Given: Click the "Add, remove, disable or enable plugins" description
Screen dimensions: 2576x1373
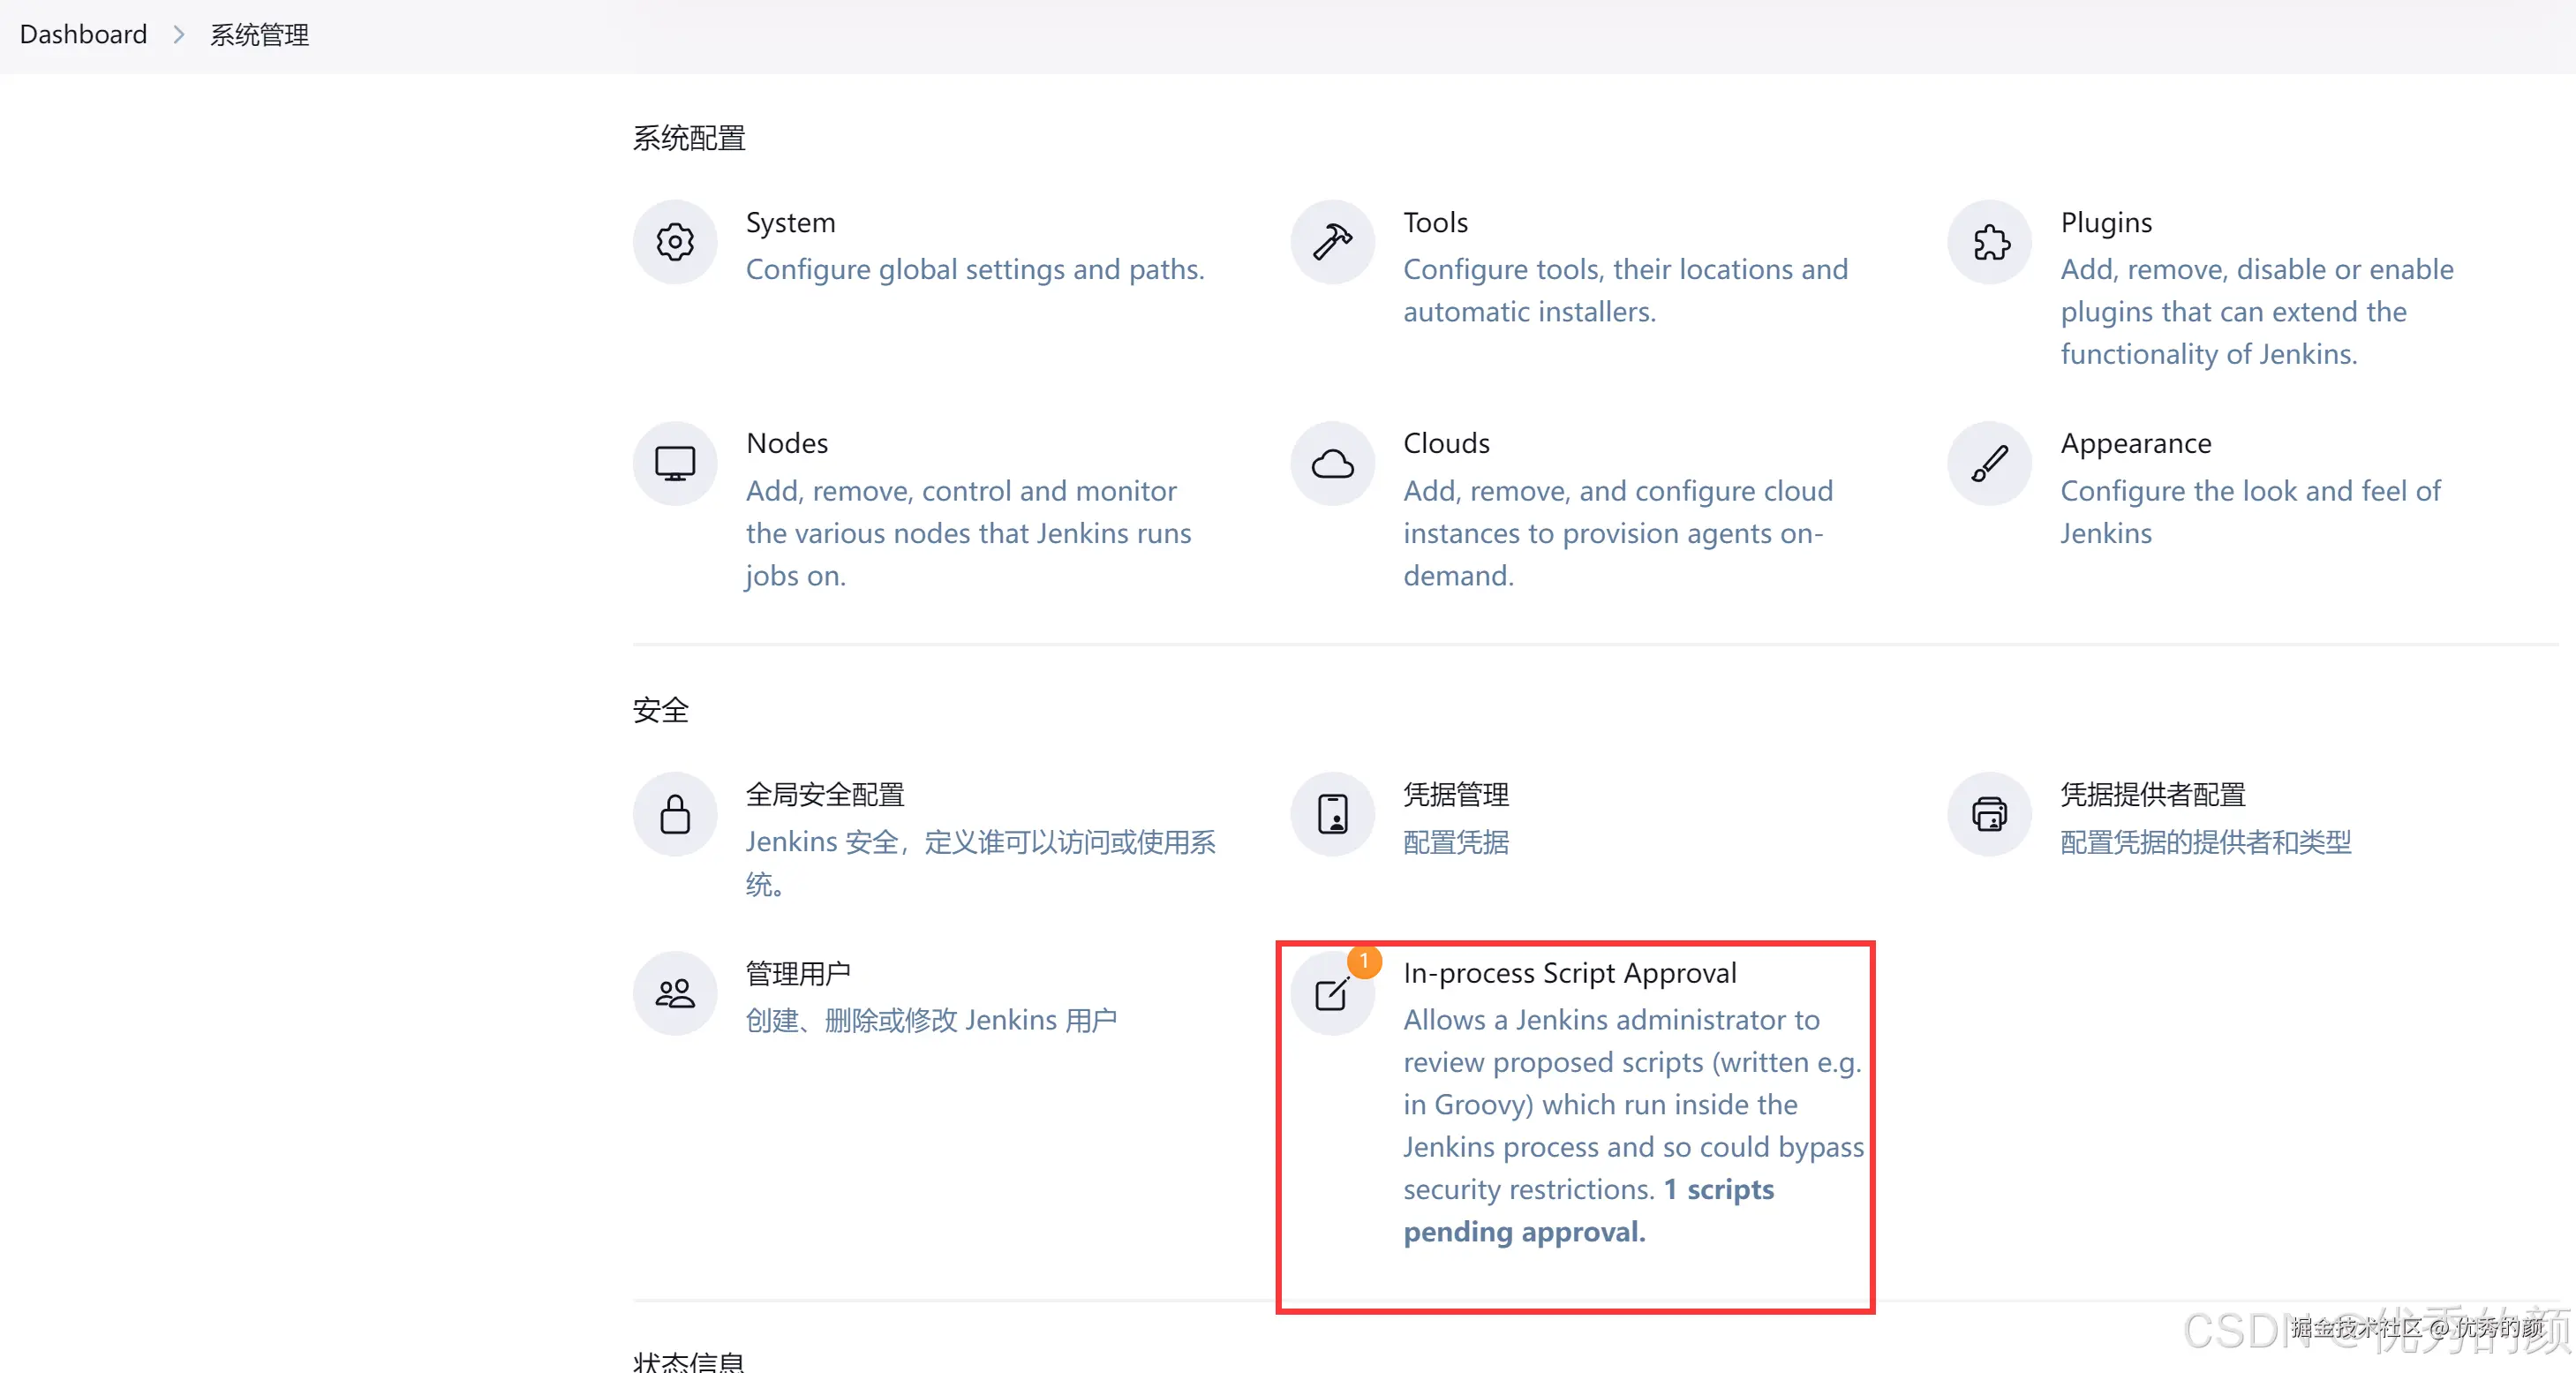Looking at the screenshot, I should pyautogui.click(x=2257, y=312).
